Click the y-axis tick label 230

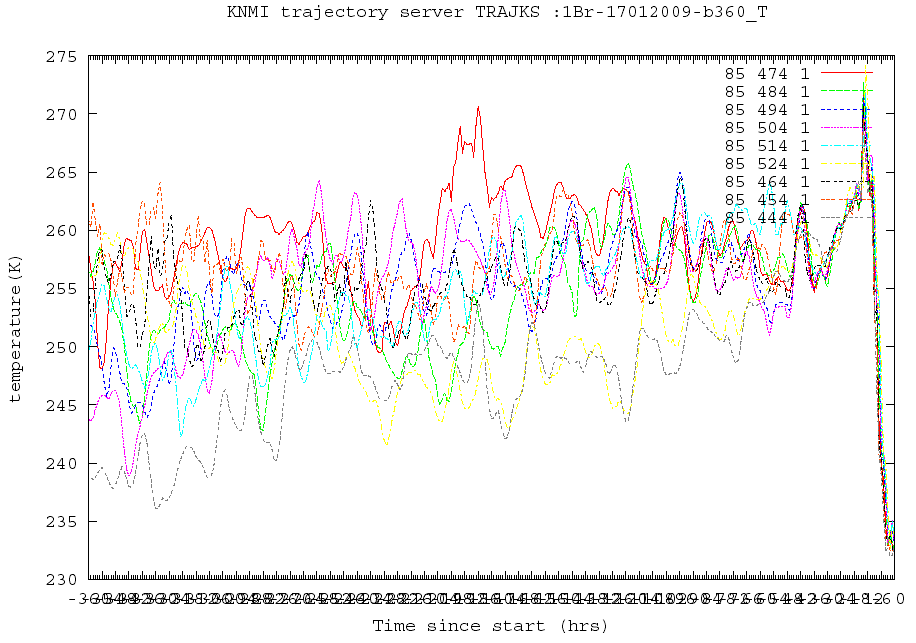coord(61,579)
